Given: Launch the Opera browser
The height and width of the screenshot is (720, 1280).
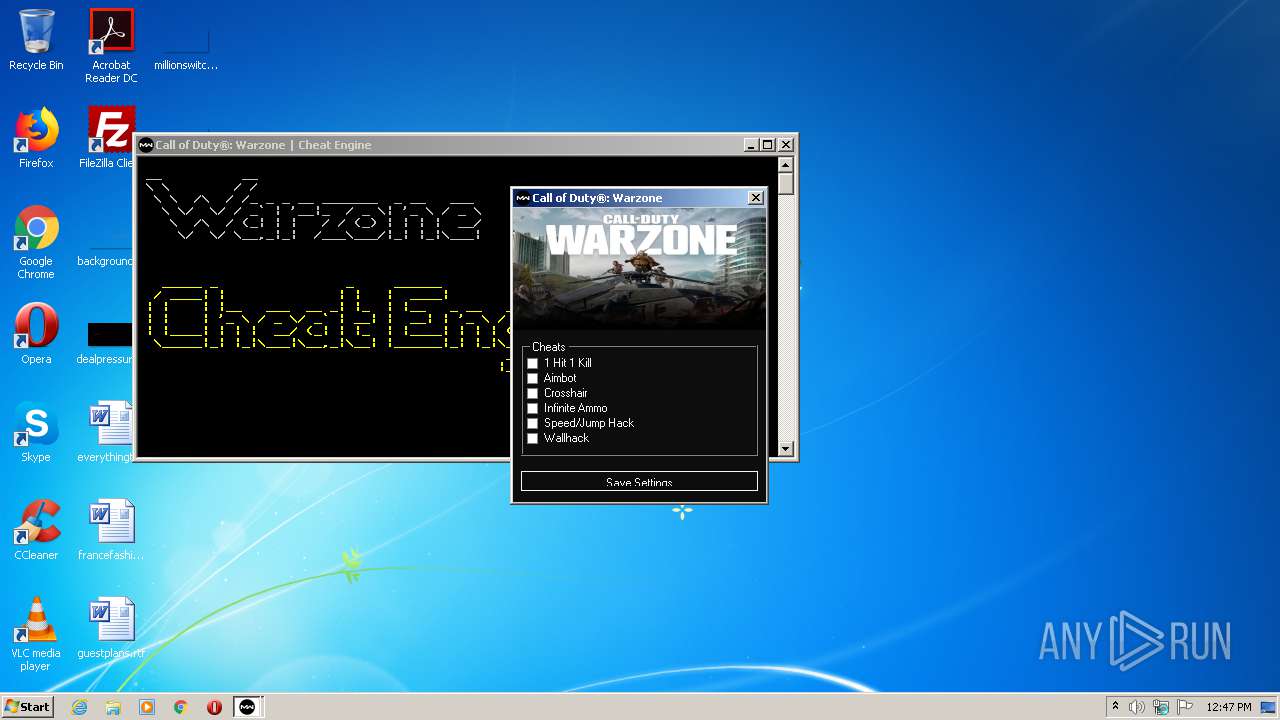Looking at the screenshot, I should [36, 325].
